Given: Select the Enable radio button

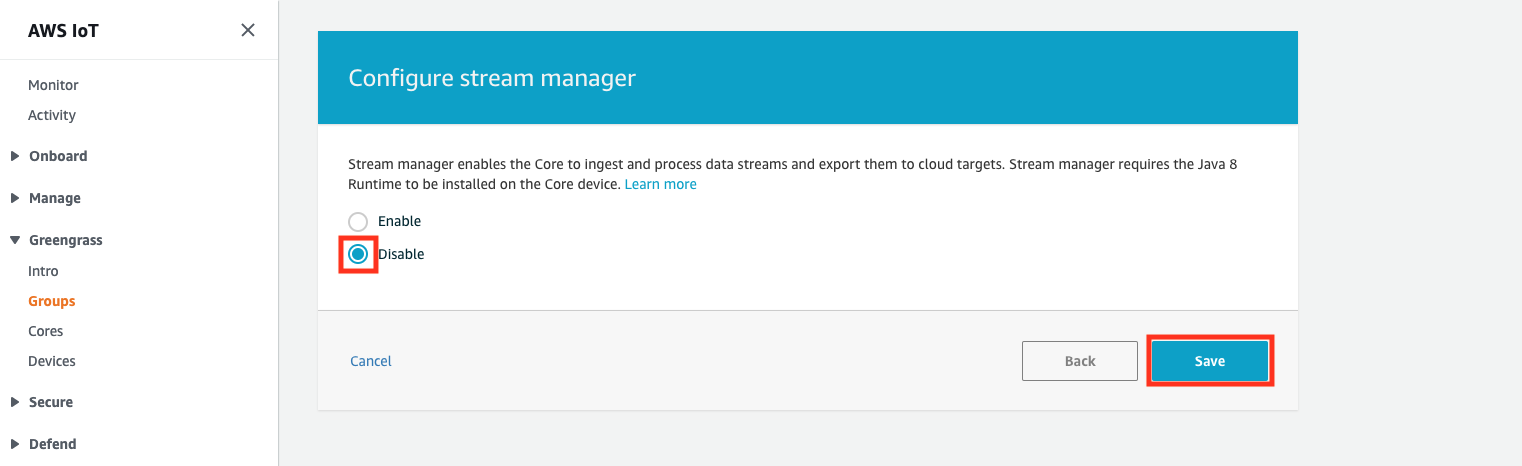Looking at the screenshot, I should click(x=358, y=221).
